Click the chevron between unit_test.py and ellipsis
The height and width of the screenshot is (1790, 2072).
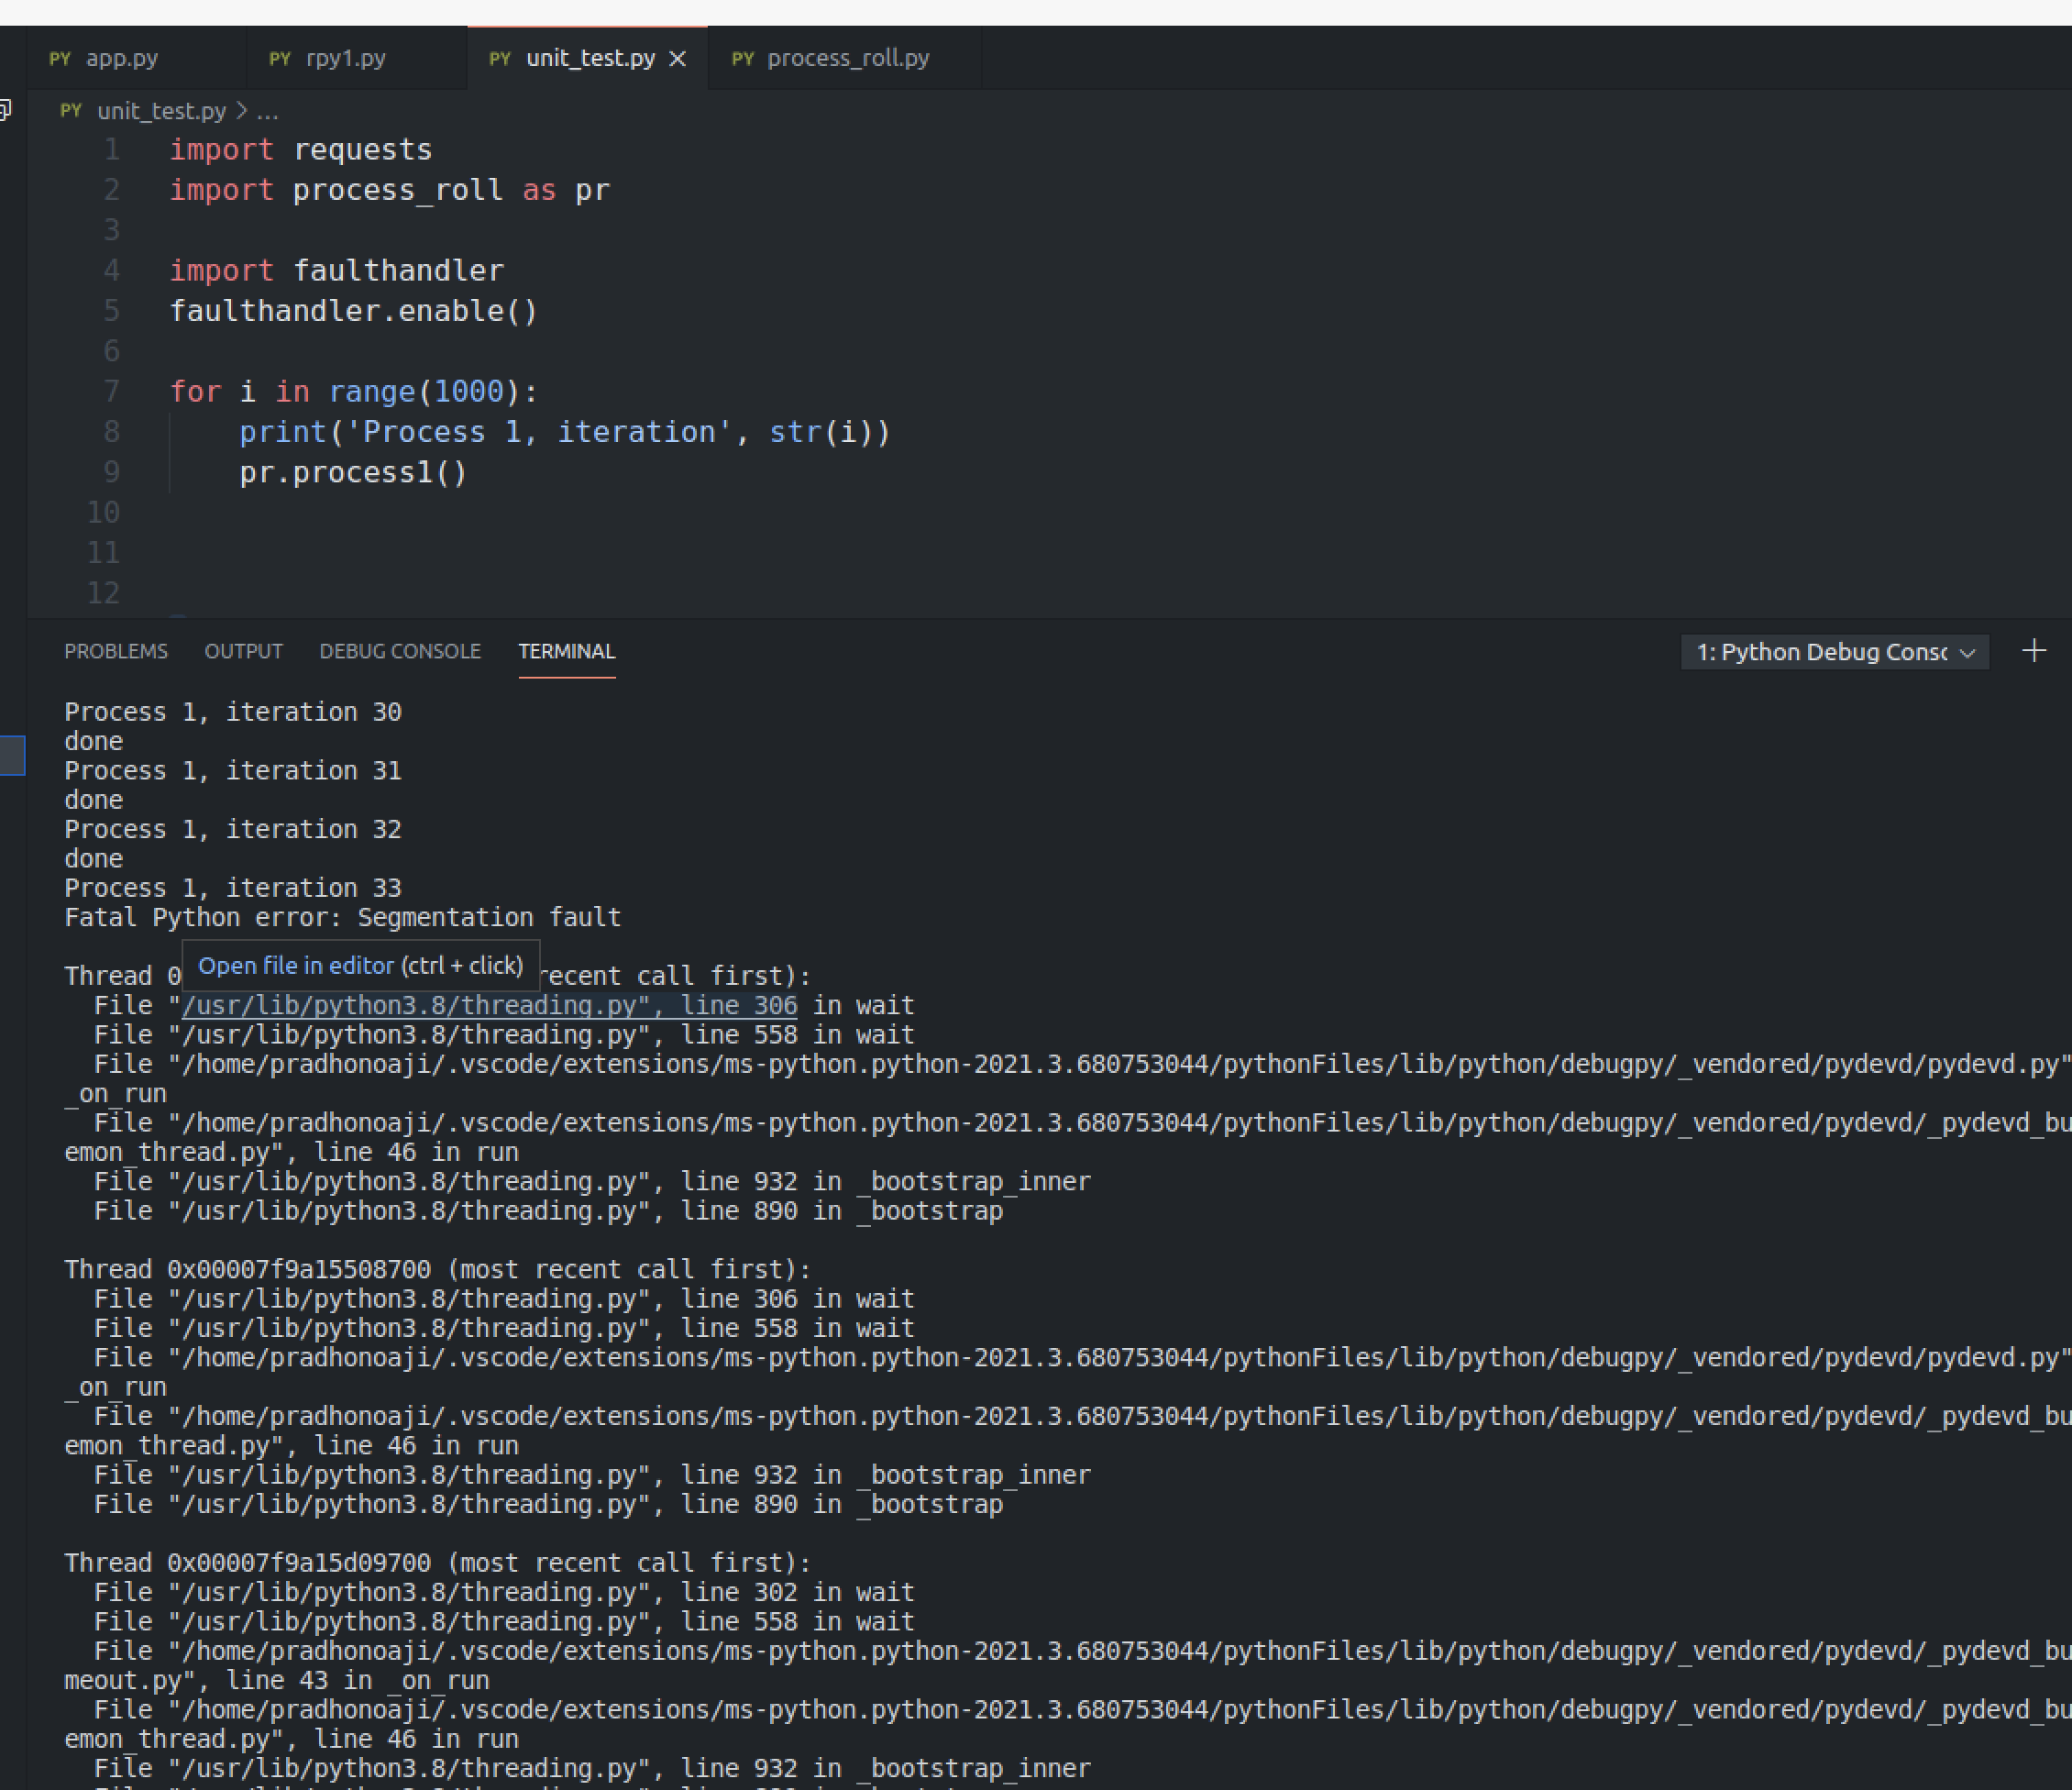[241, 111]
